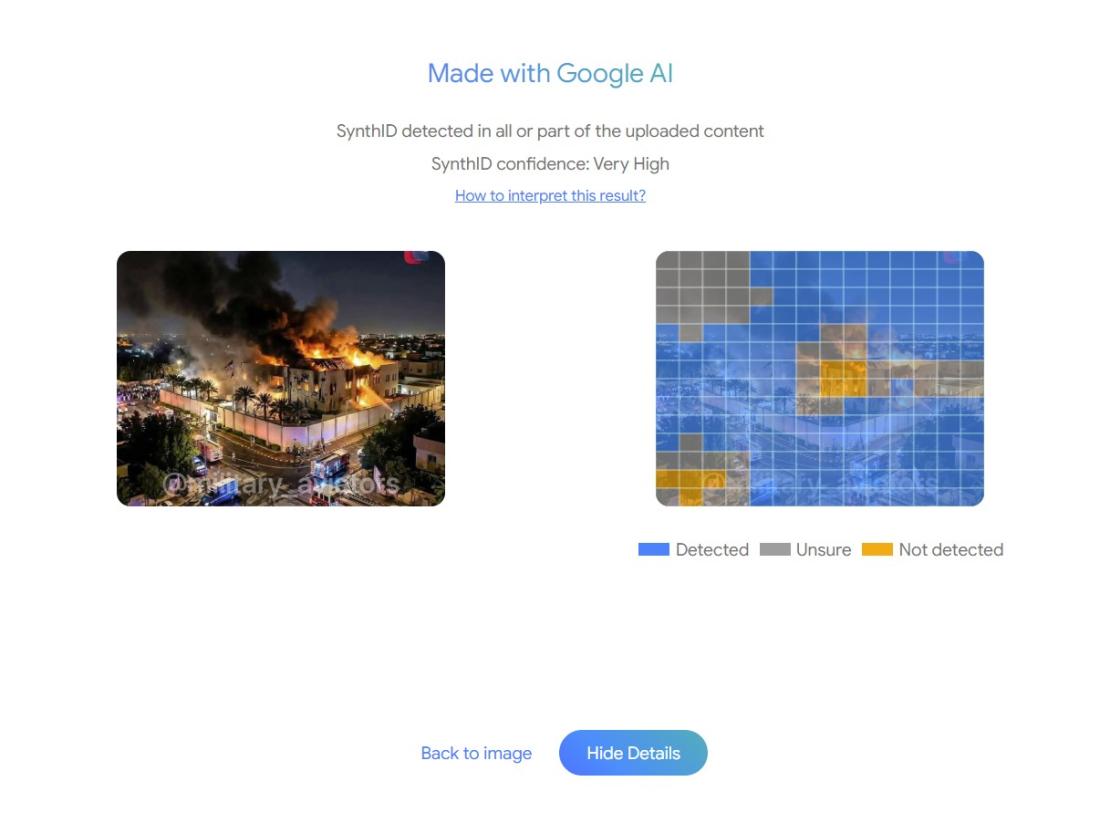Open the original burning building photo
The height and width of the screenshot is (823, 1100).
(x=280, y=378)
